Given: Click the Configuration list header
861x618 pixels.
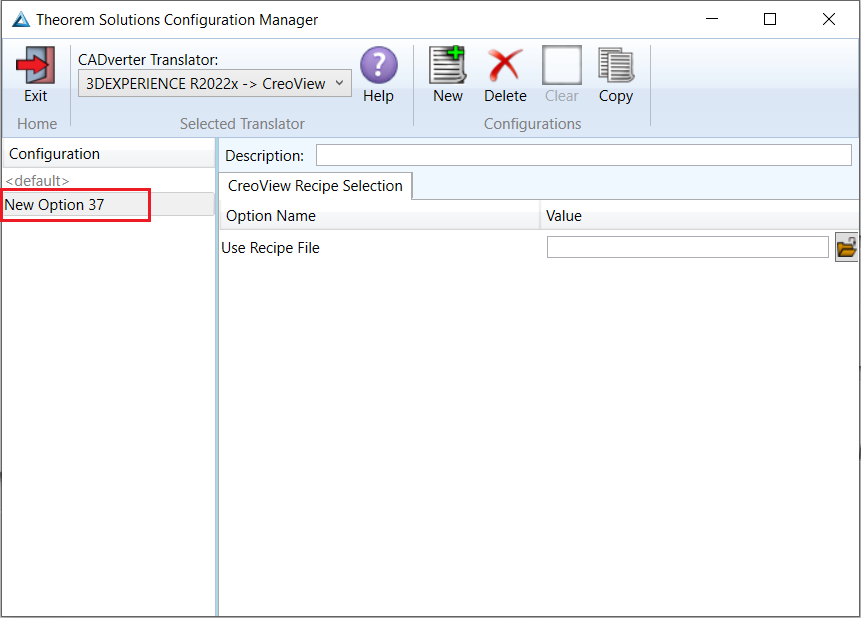Looking at the screenshot, I should point(109,154).
